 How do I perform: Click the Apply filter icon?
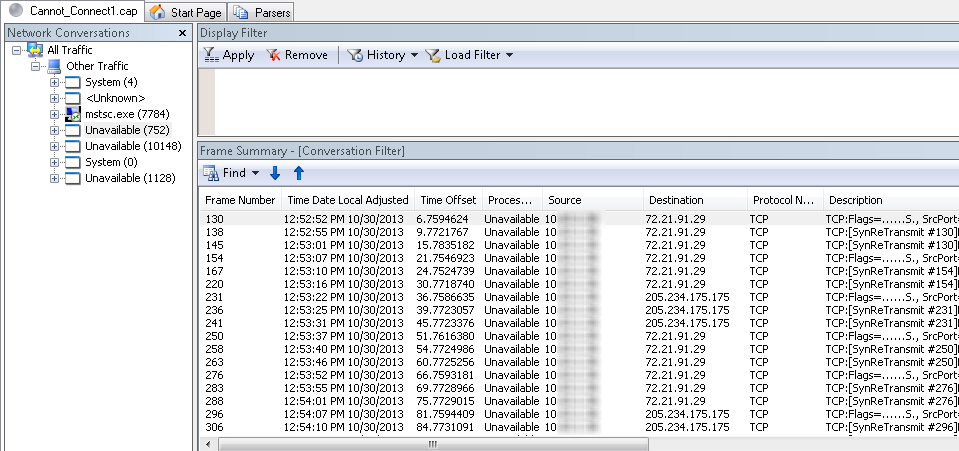point(211,55)
